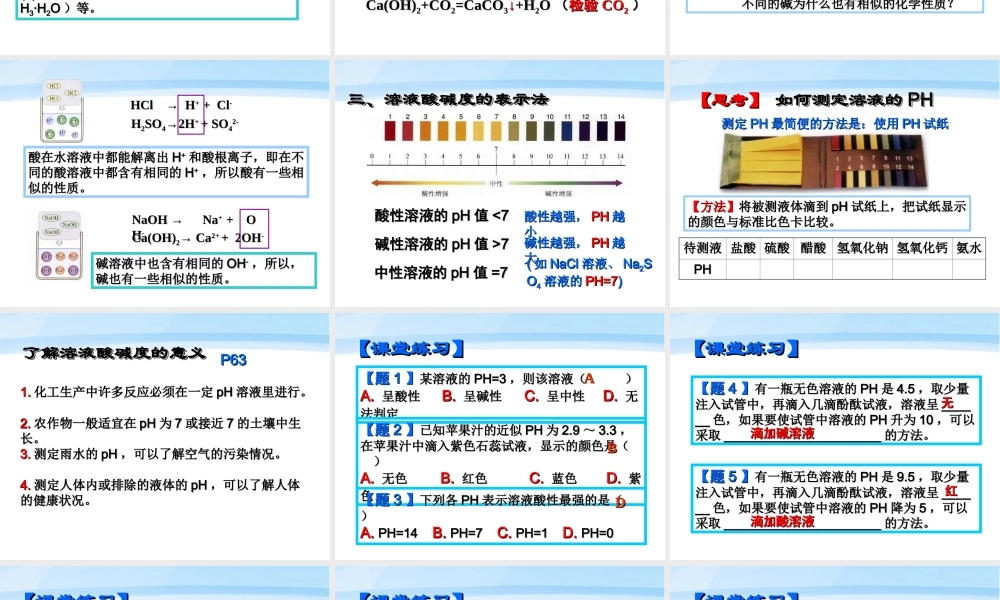
Task: Click the 氢氧化钠 table cell
Action: [862, 248]
